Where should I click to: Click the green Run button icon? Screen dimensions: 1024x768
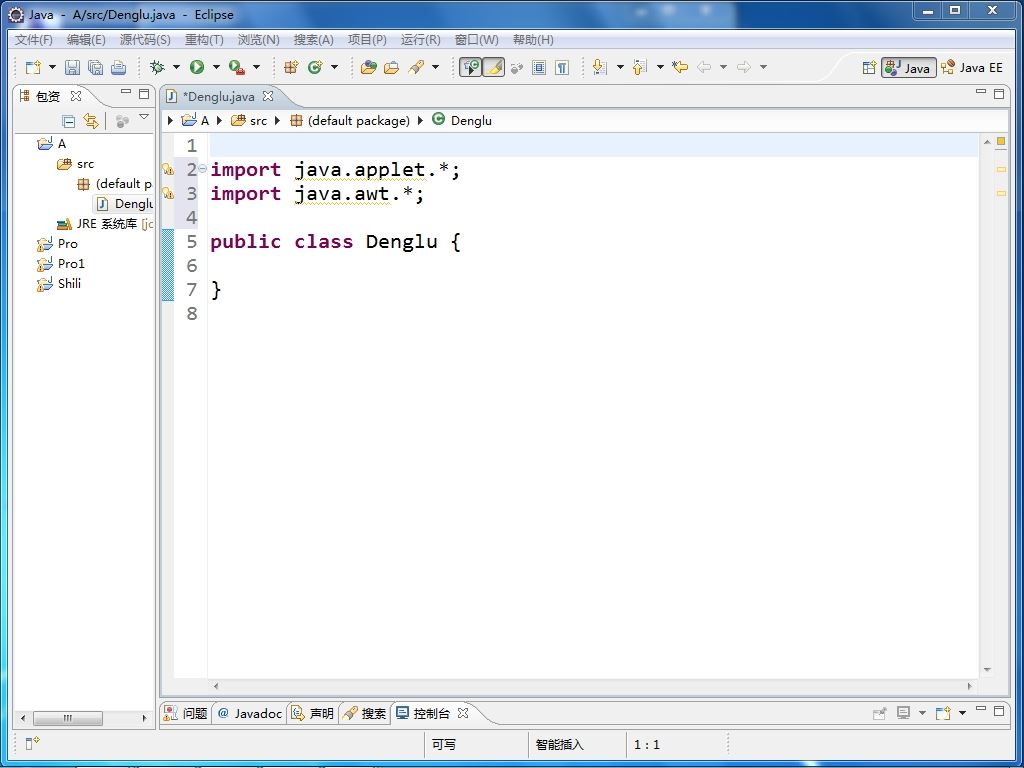coord(197,67)
